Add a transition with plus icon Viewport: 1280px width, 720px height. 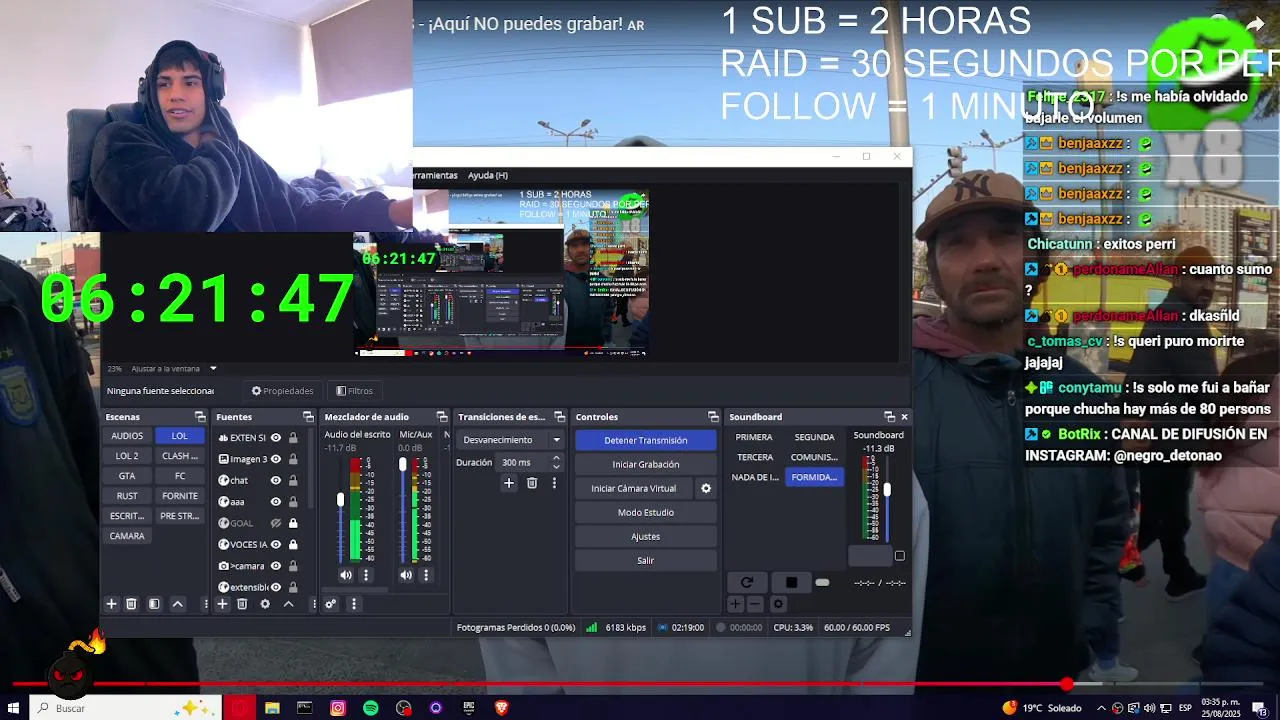click(508, 483)
